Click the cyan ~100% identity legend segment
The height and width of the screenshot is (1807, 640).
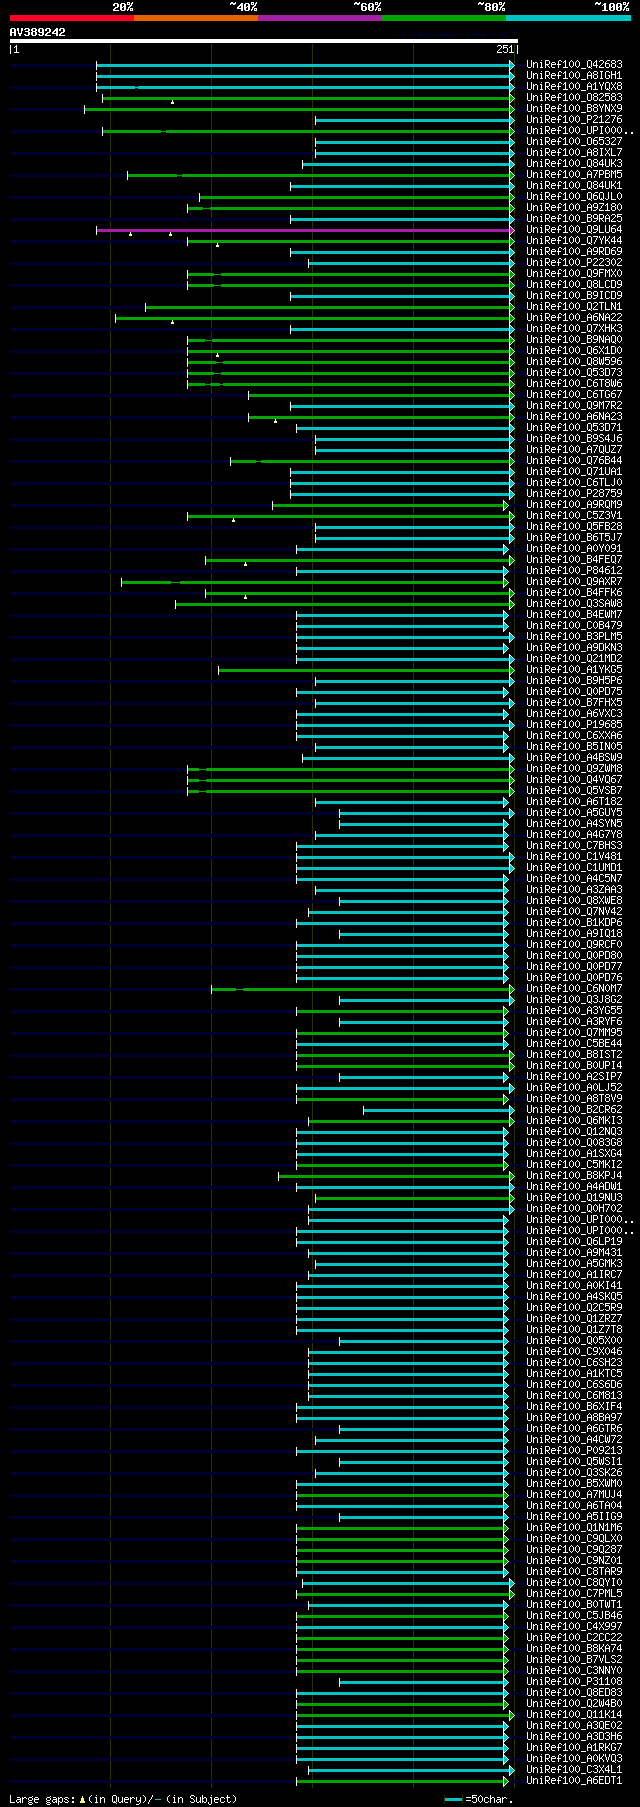coord(568,17)
